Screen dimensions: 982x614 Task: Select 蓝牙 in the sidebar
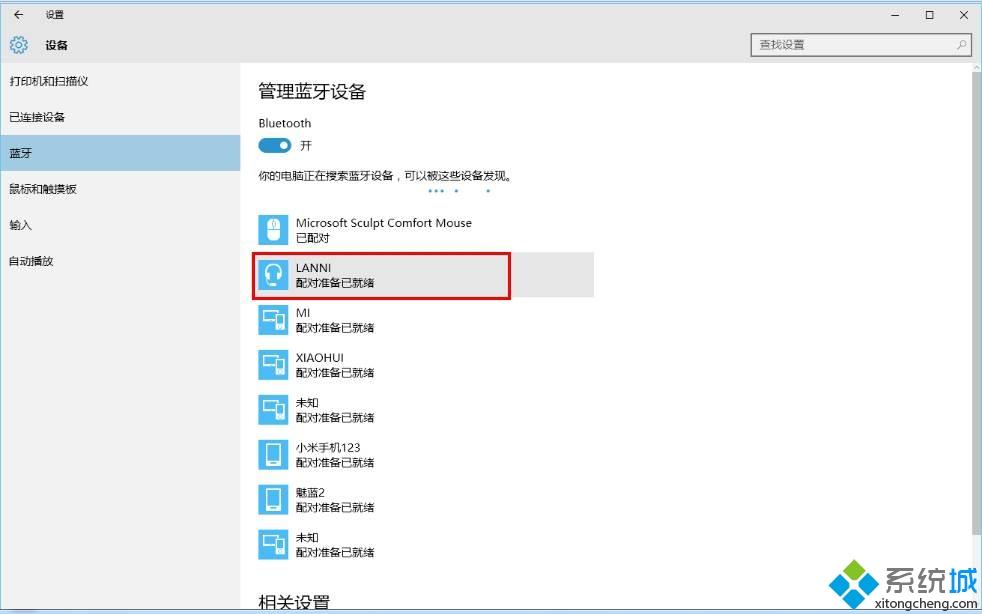[x=120, y=153]
